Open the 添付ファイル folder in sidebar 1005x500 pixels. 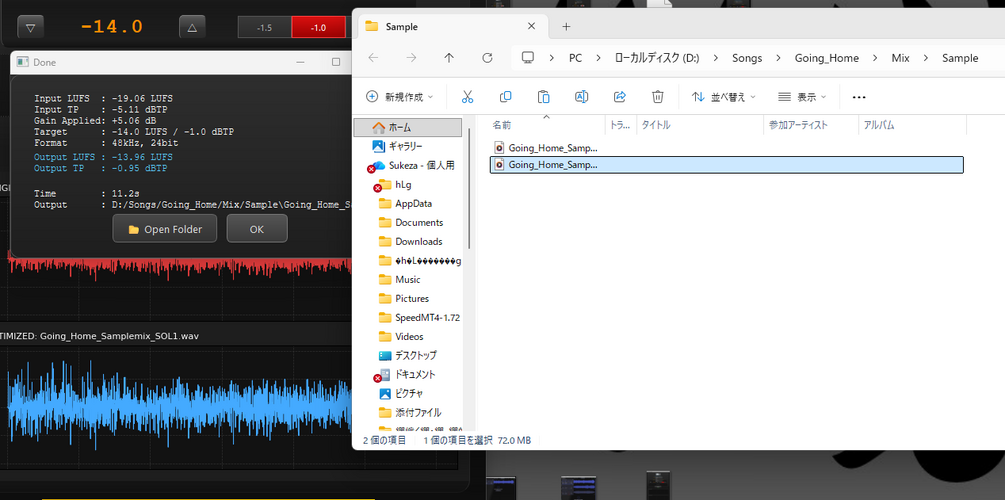pos(408,412)
